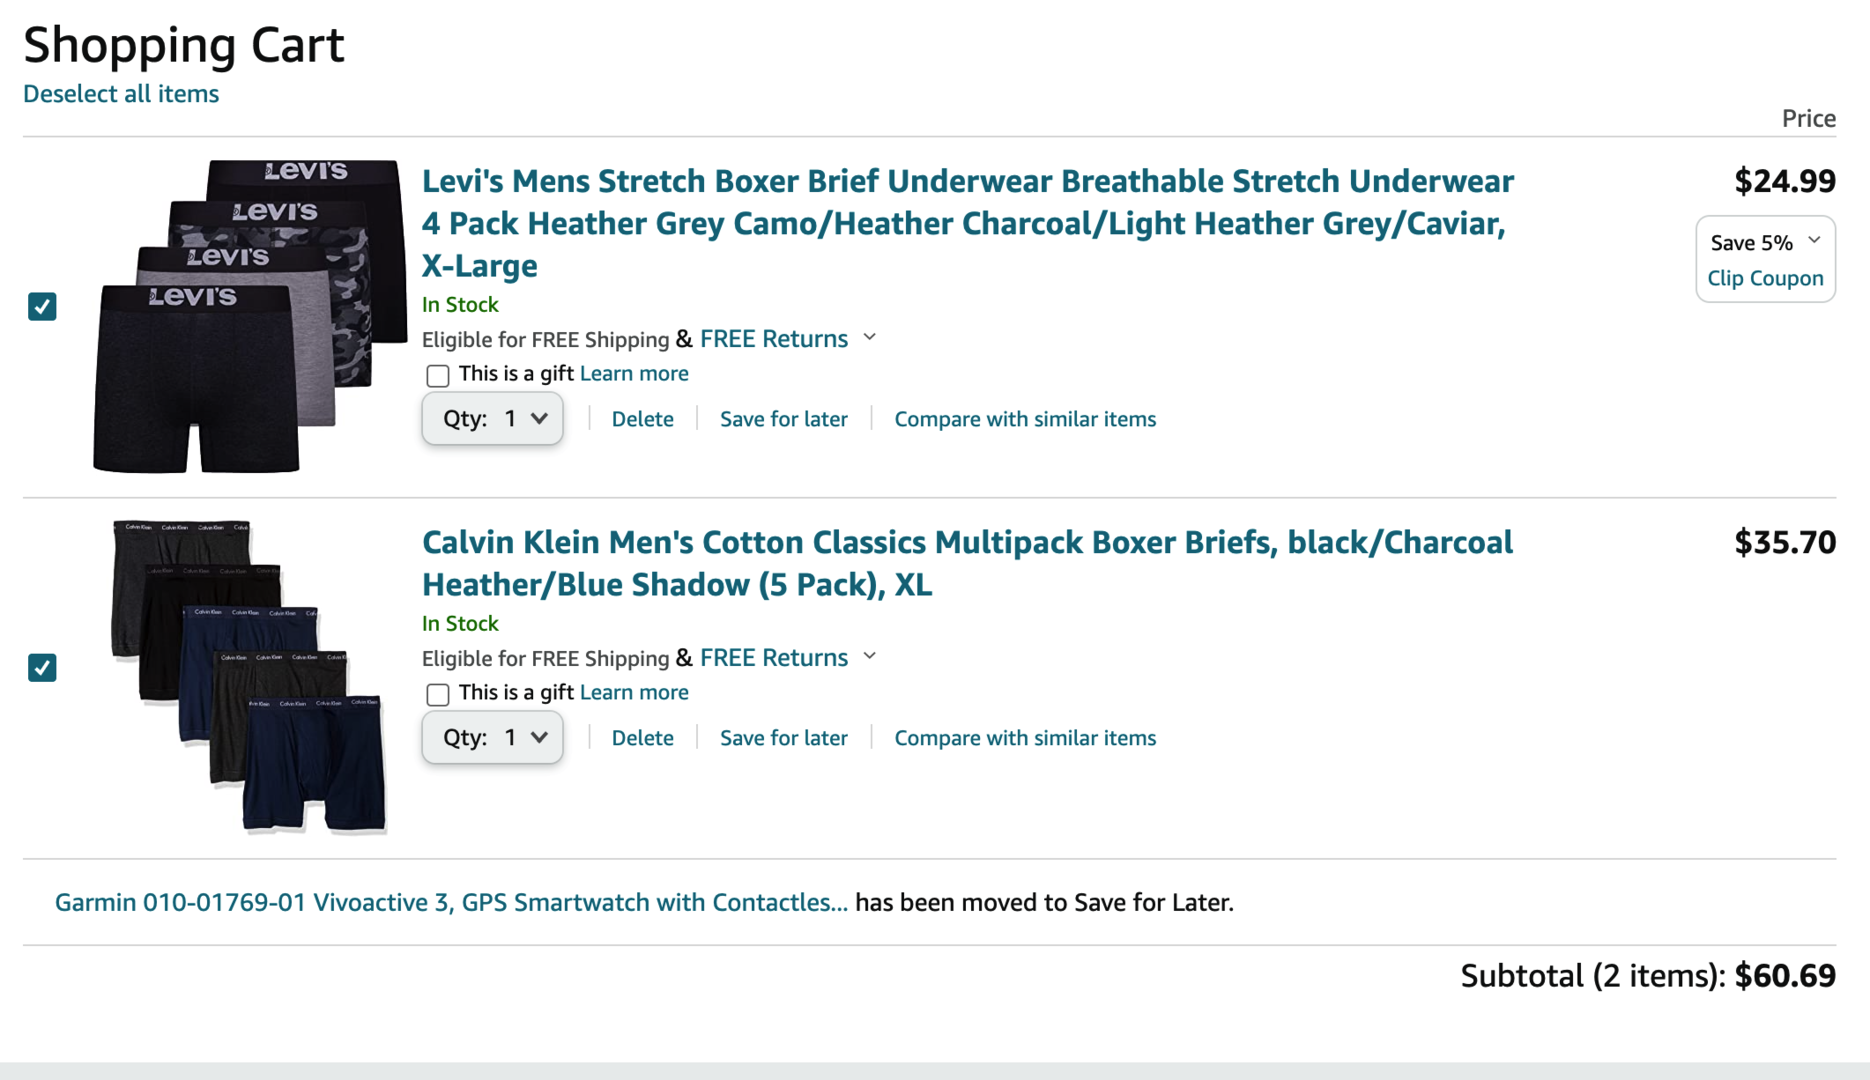
Task: Click the Clip Coupon link
Action: (x=1765, y=278)
